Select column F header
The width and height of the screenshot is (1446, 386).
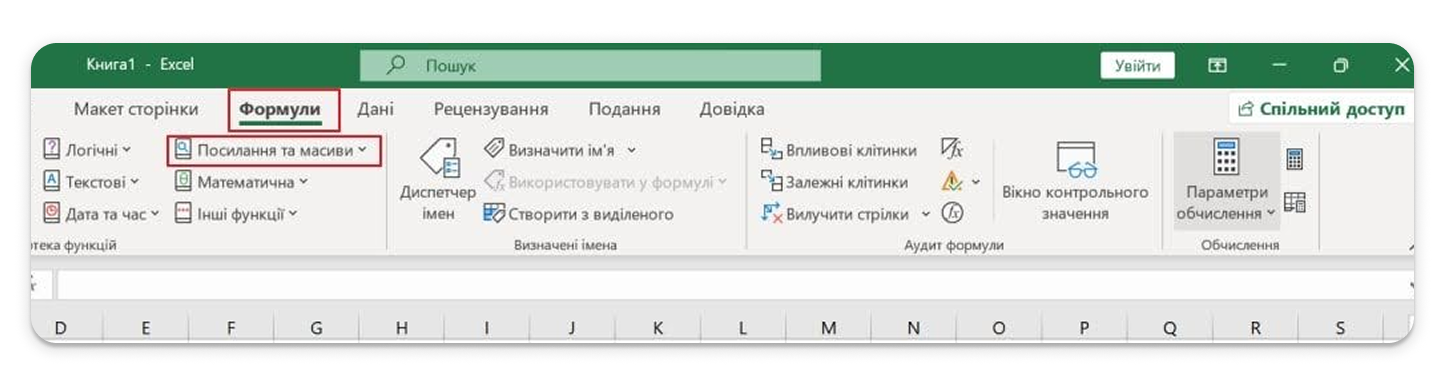coord(231,328)
